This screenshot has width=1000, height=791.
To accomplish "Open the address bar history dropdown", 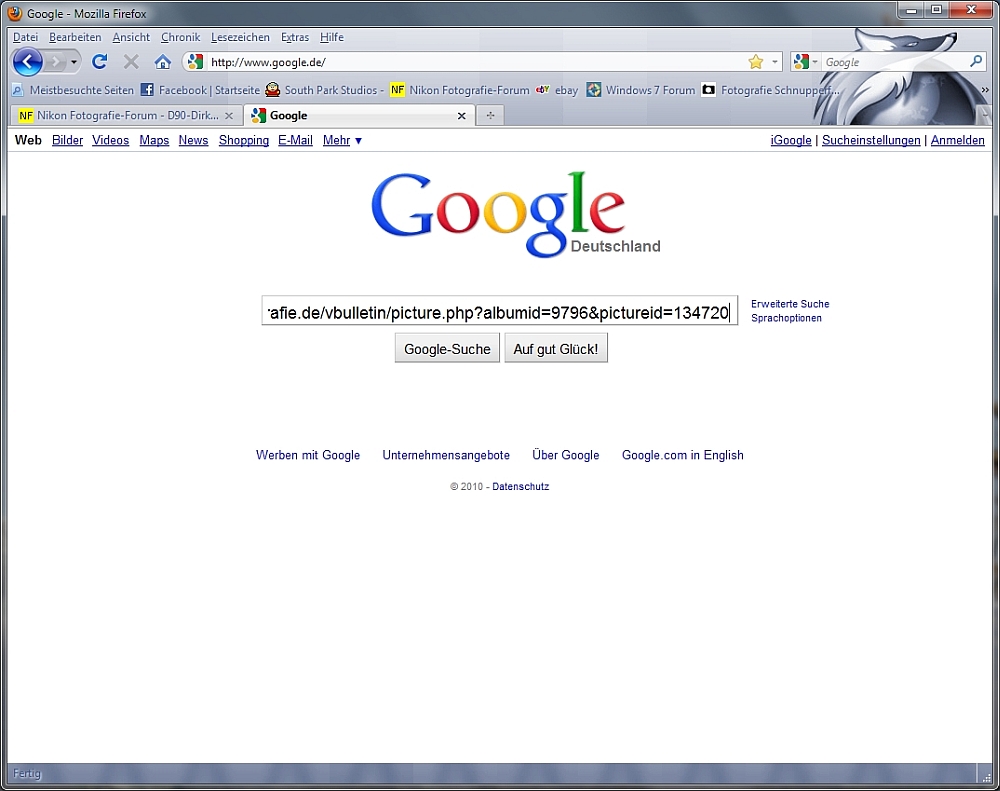I will click(x=775, y=62).
